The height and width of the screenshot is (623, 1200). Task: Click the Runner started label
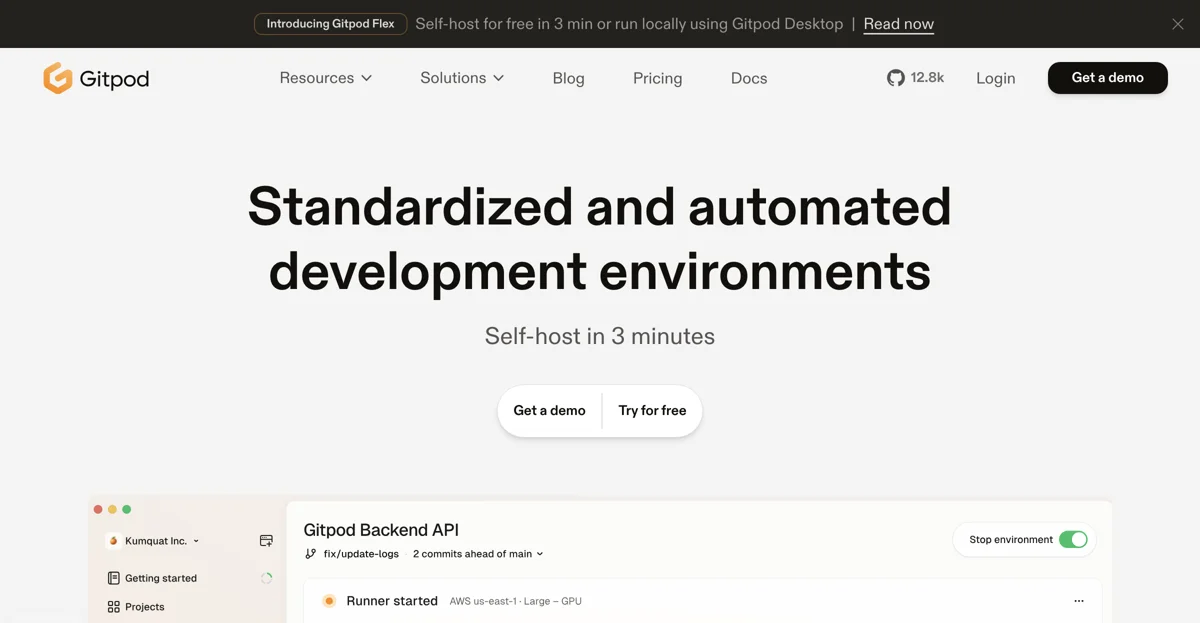[x=392, y=601]
